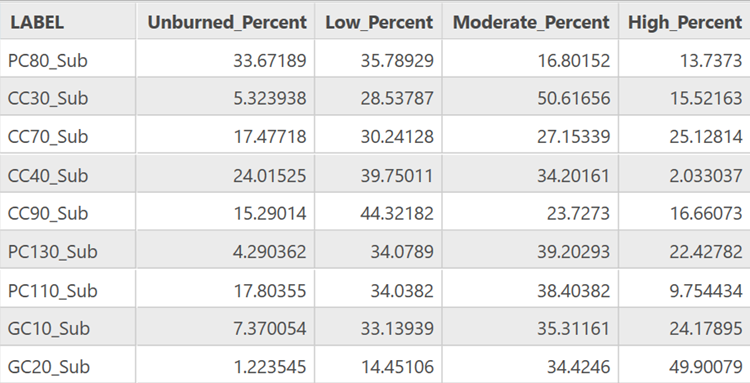This screenshot has height=383, width=750.
Task: Select the High_Percent column header
Action: [x=684, y=22]
